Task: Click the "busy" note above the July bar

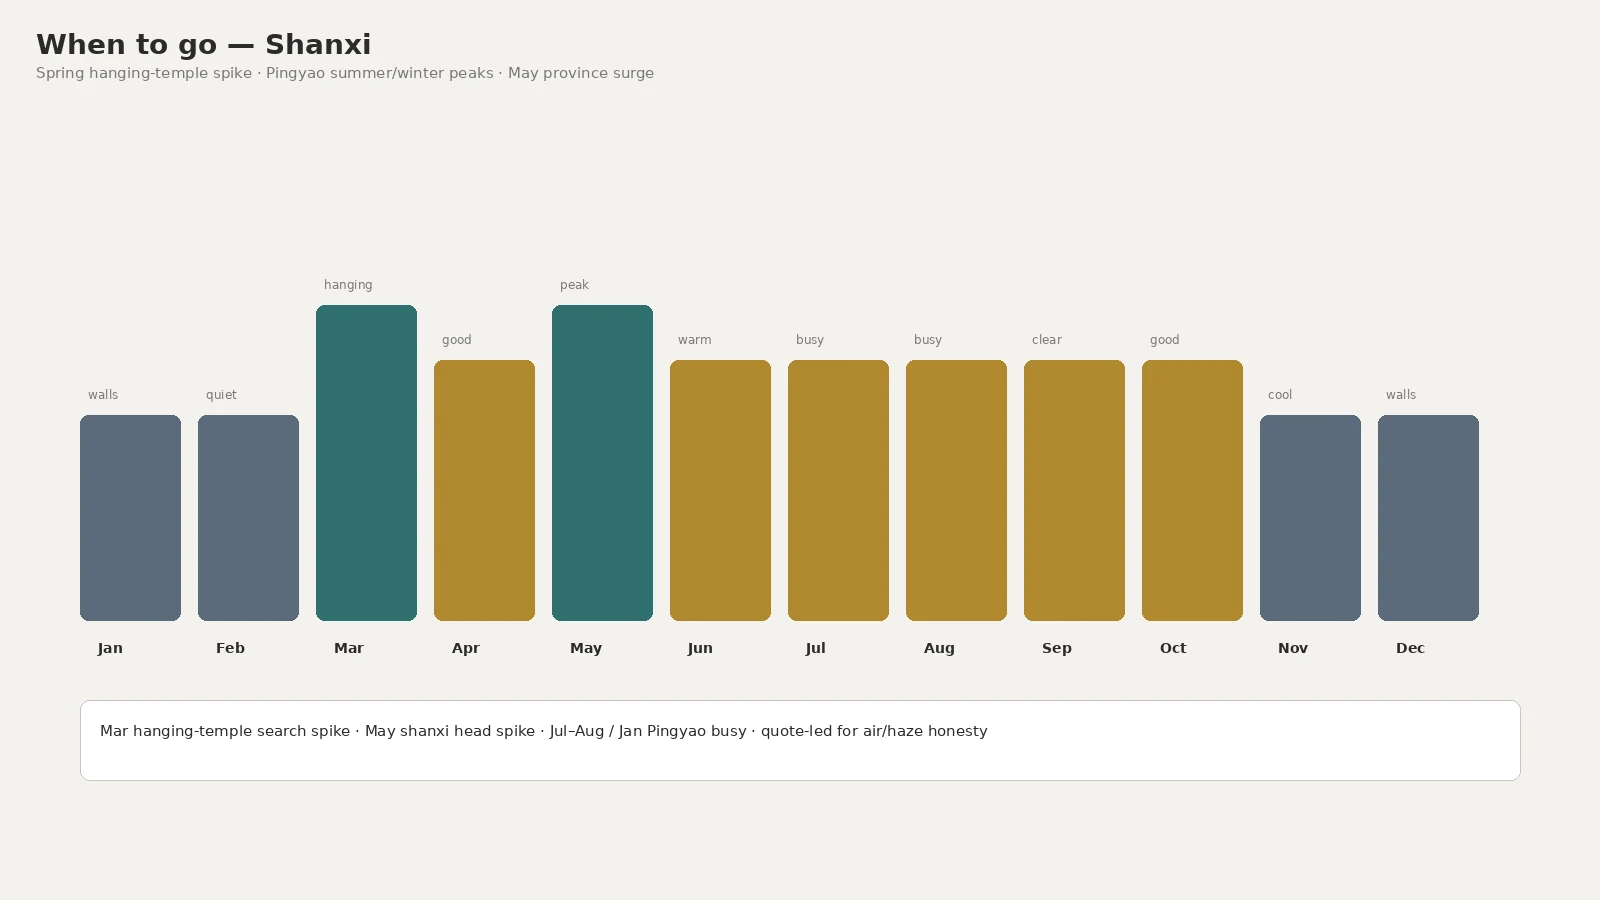Action: pos(810,340)
